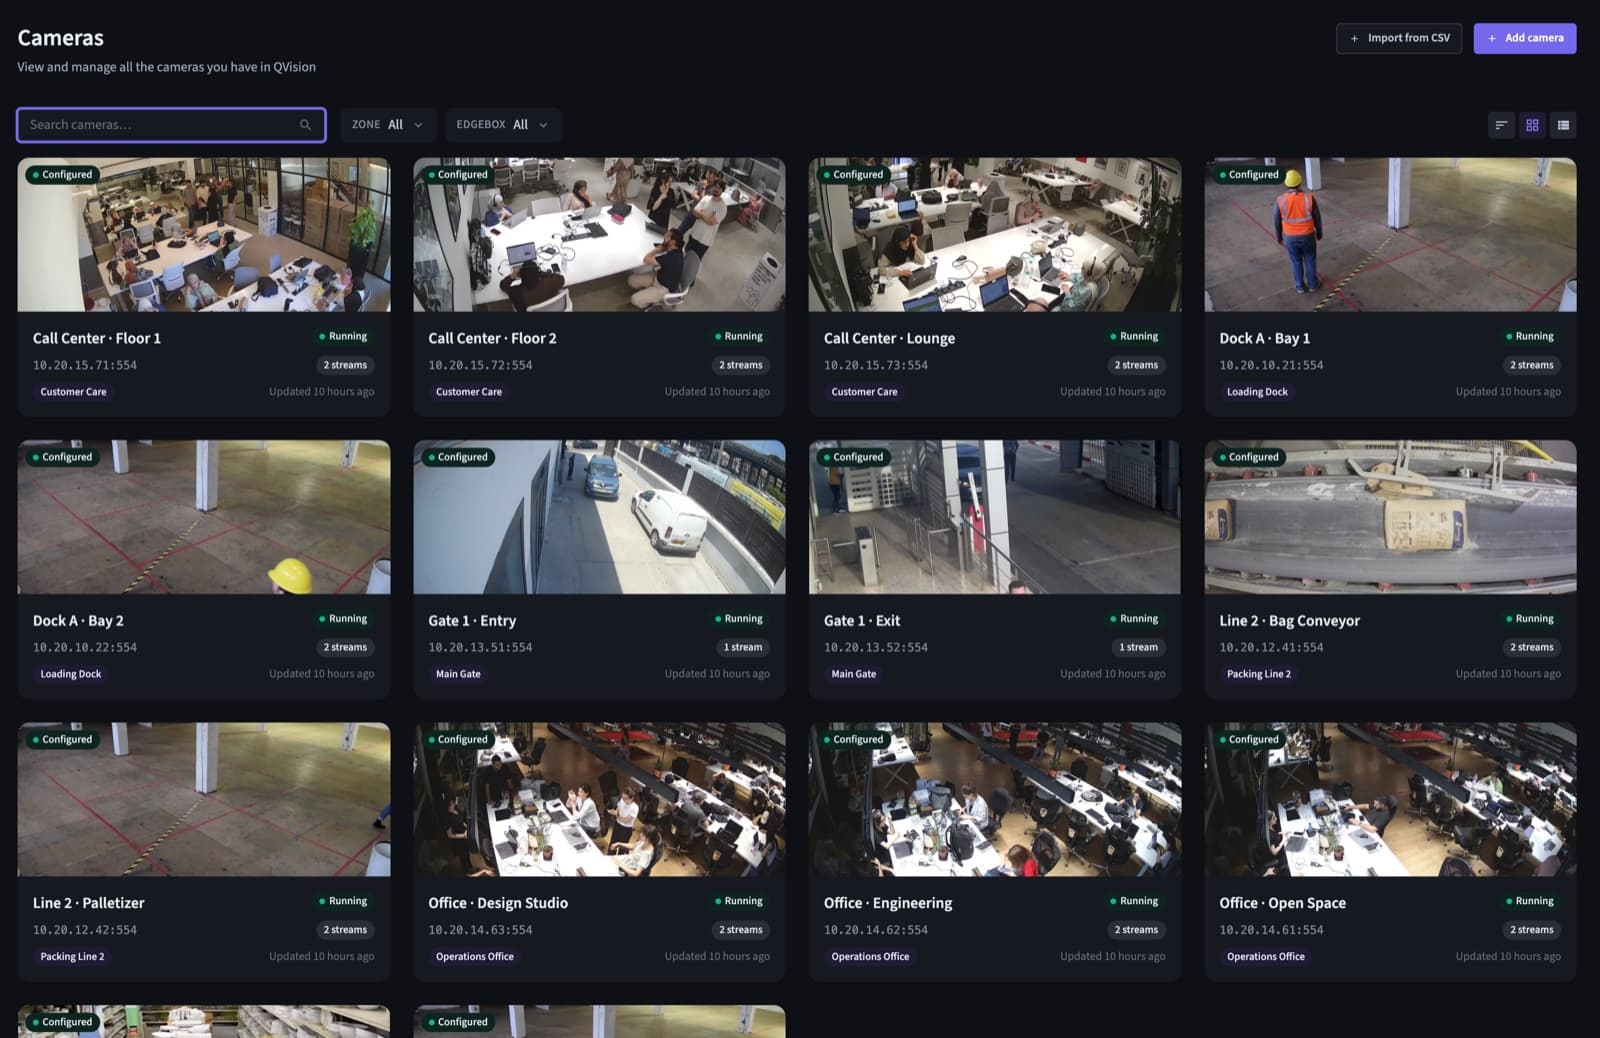This screenshot has height=1038, width=1600.
Task: Open Line 2 · Palletizer thumbnail
Action: coord(204,799)
